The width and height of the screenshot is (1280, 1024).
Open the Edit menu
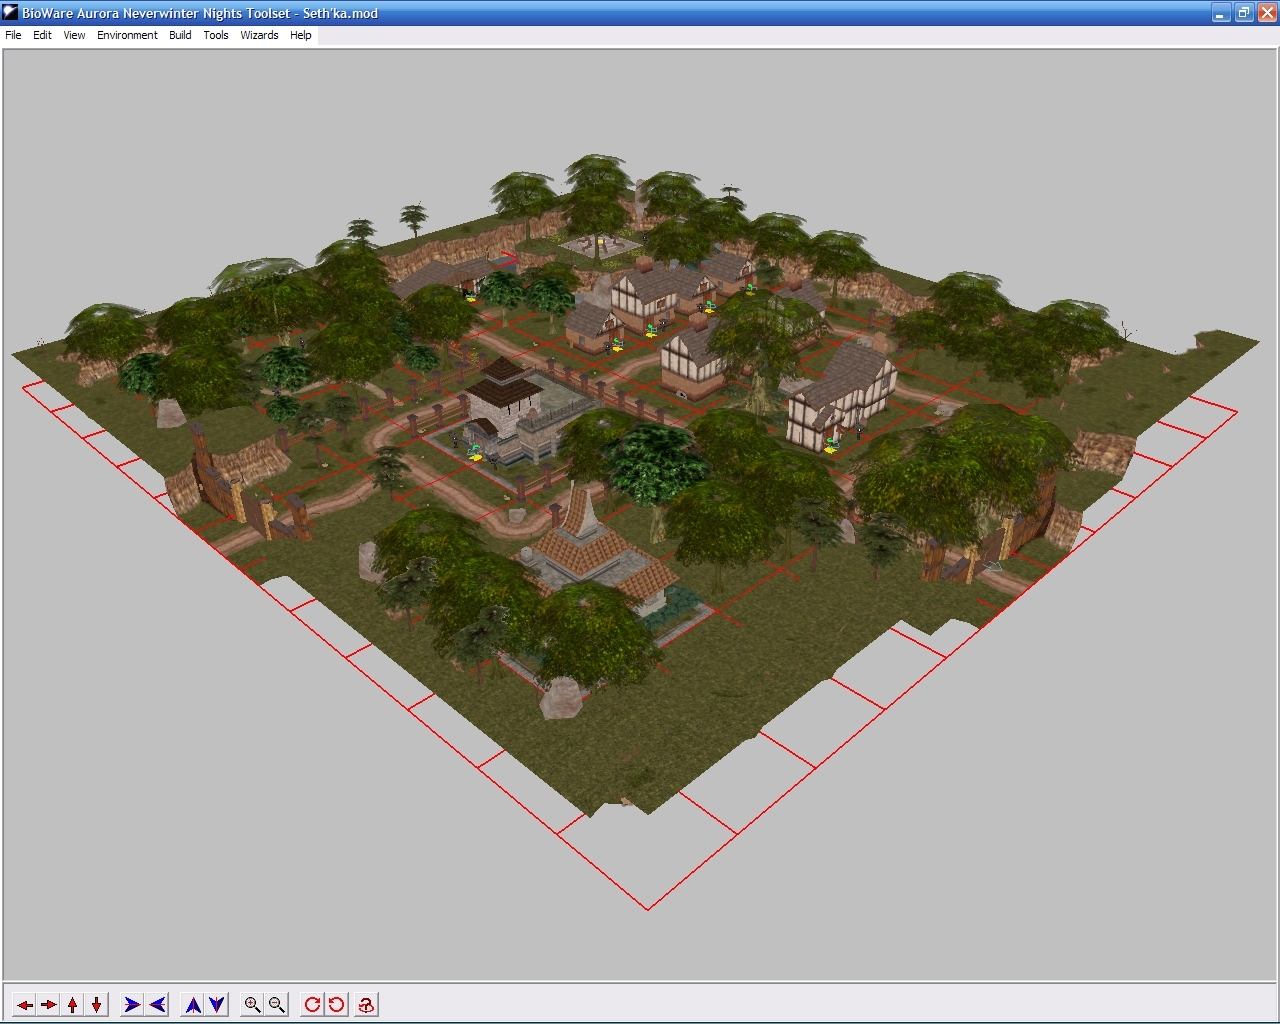coord(42,35)
